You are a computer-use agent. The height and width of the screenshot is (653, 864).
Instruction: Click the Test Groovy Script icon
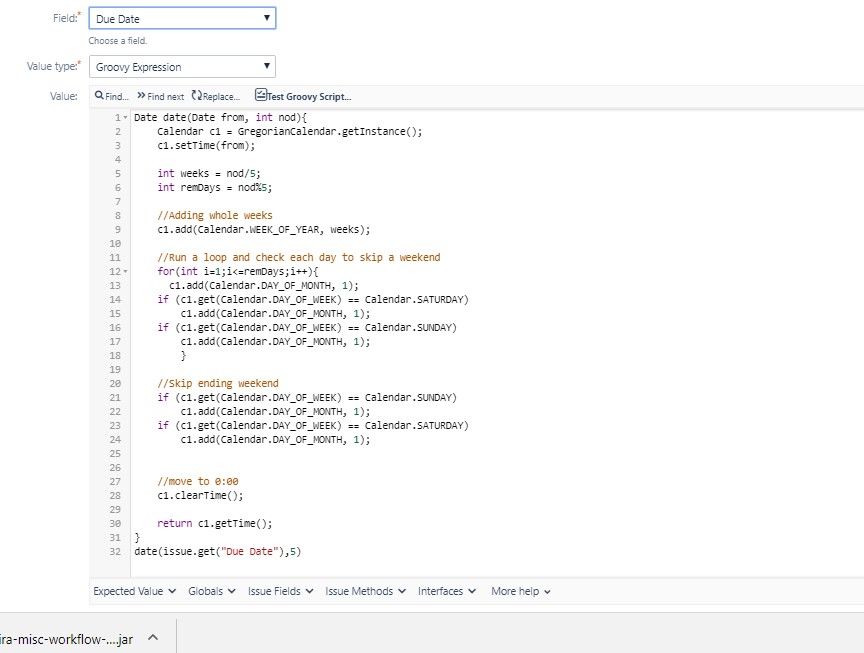pos(261,96)
